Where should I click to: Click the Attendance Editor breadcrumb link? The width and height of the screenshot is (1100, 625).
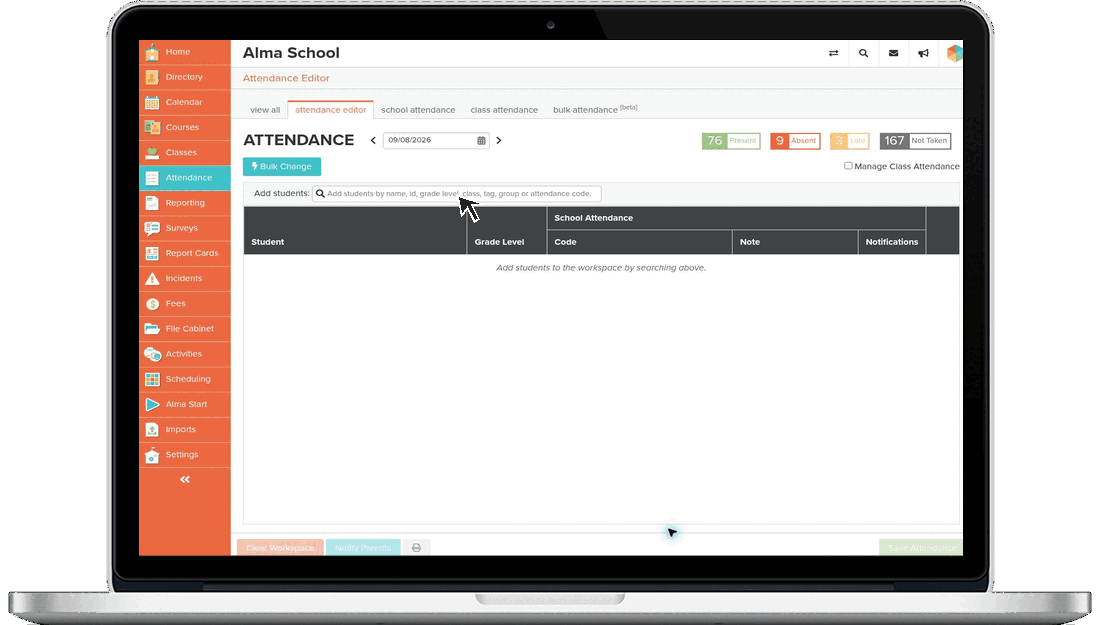286,79
